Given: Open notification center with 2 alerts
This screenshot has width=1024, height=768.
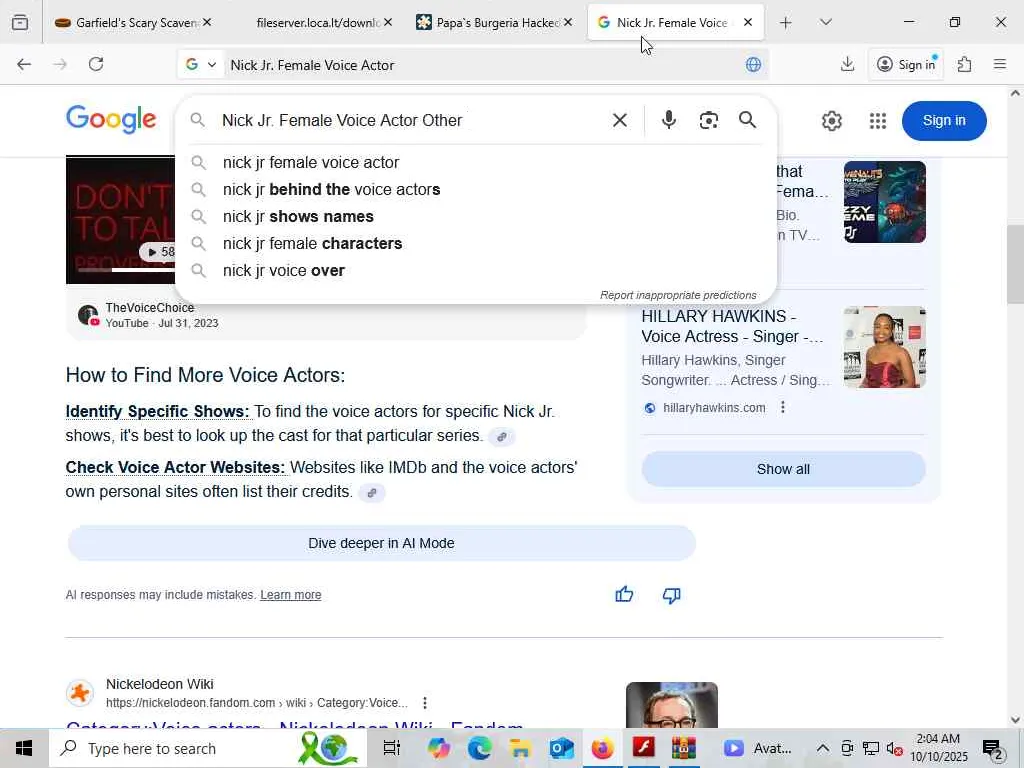Looking at the screenshot, I should click(x=993, y=748).
